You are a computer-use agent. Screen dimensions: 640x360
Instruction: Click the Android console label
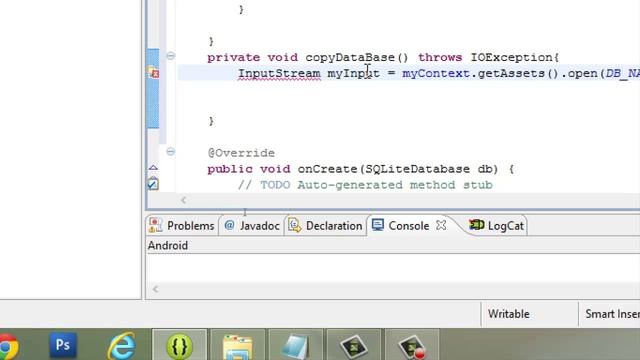168,246
